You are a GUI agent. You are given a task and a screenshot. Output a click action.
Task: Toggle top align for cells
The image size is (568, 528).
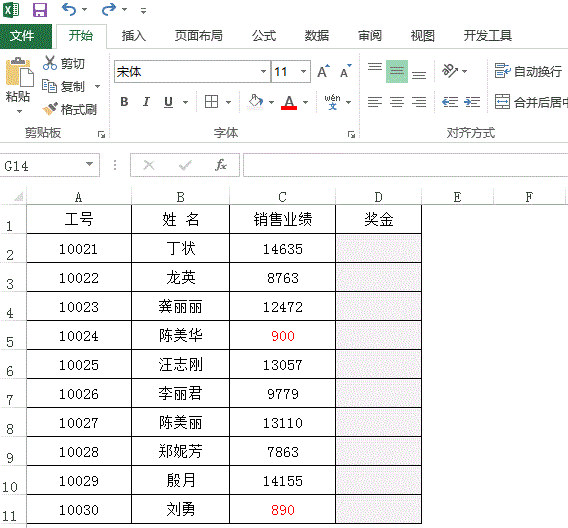[x=375, y=67]
